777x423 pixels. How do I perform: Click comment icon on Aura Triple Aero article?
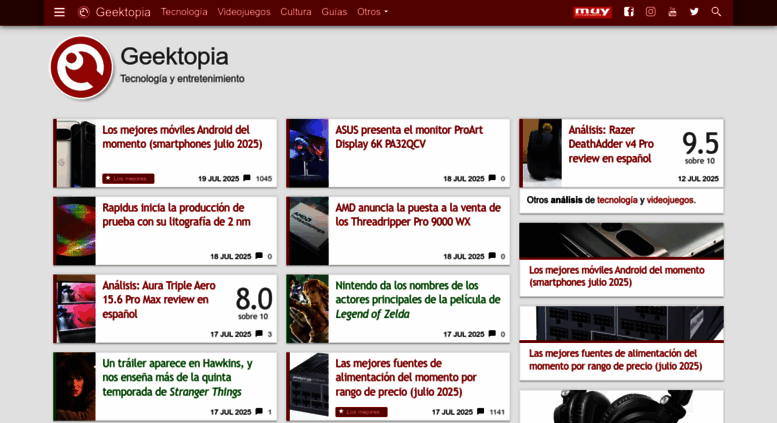259,334
